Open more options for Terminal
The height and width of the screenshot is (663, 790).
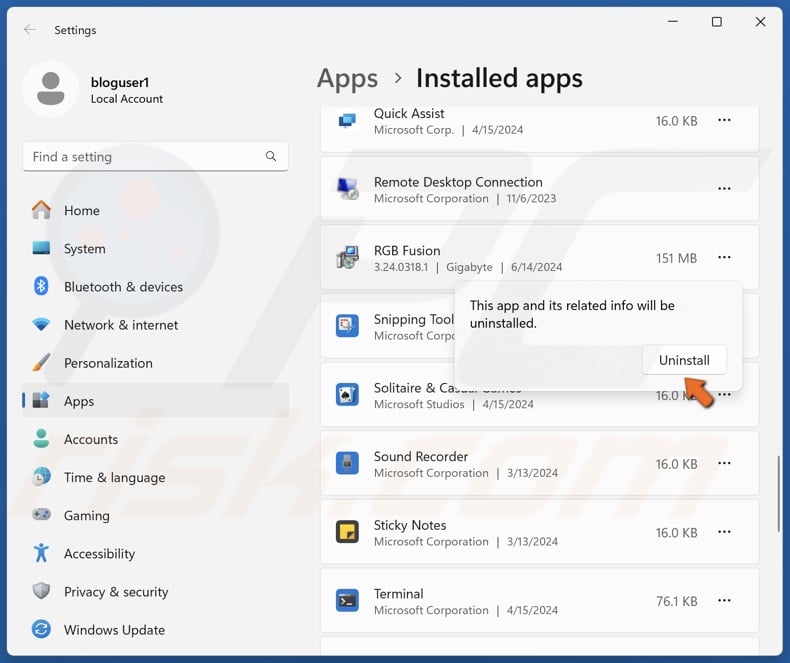click(724, 601)
